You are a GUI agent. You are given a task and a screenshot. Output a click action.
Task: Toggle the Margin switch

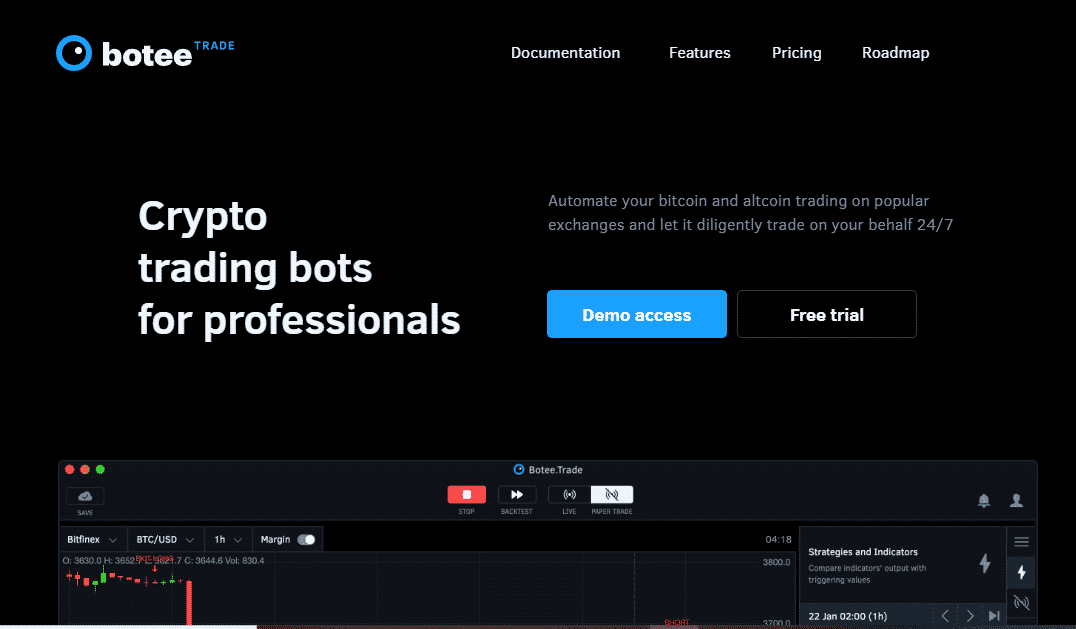[x=306, y=540]
